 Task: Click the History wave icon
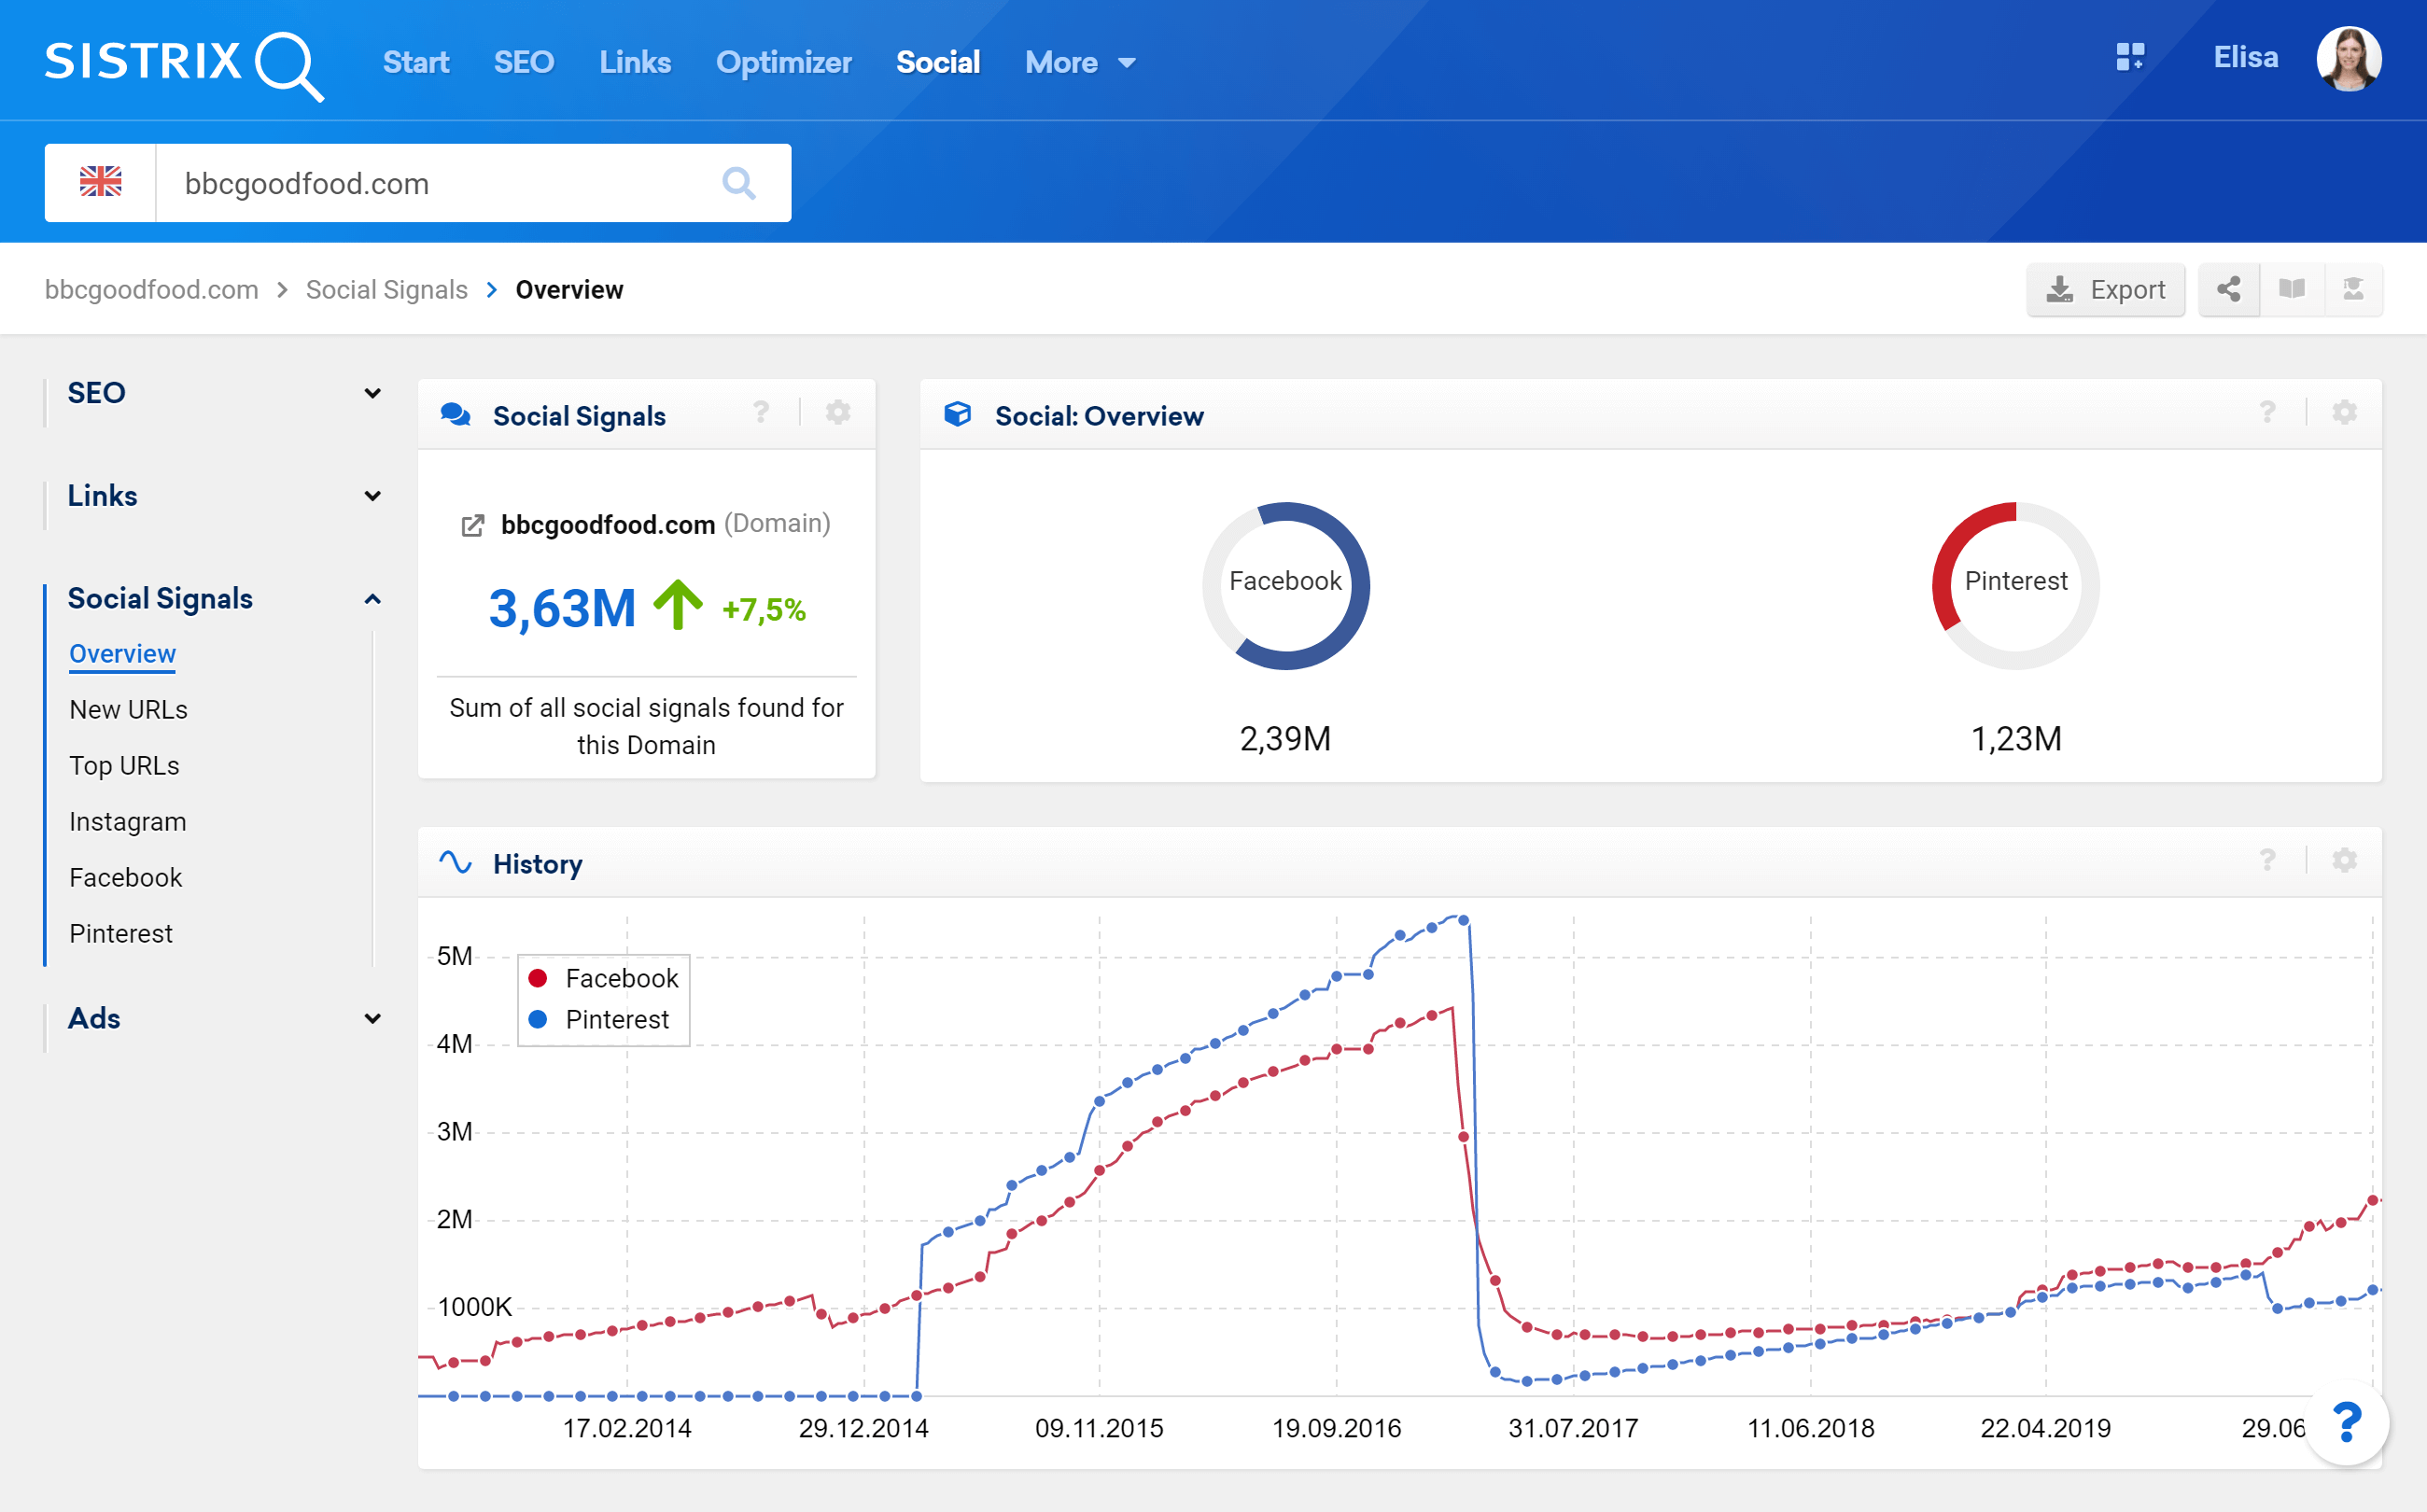click(456, 863)
